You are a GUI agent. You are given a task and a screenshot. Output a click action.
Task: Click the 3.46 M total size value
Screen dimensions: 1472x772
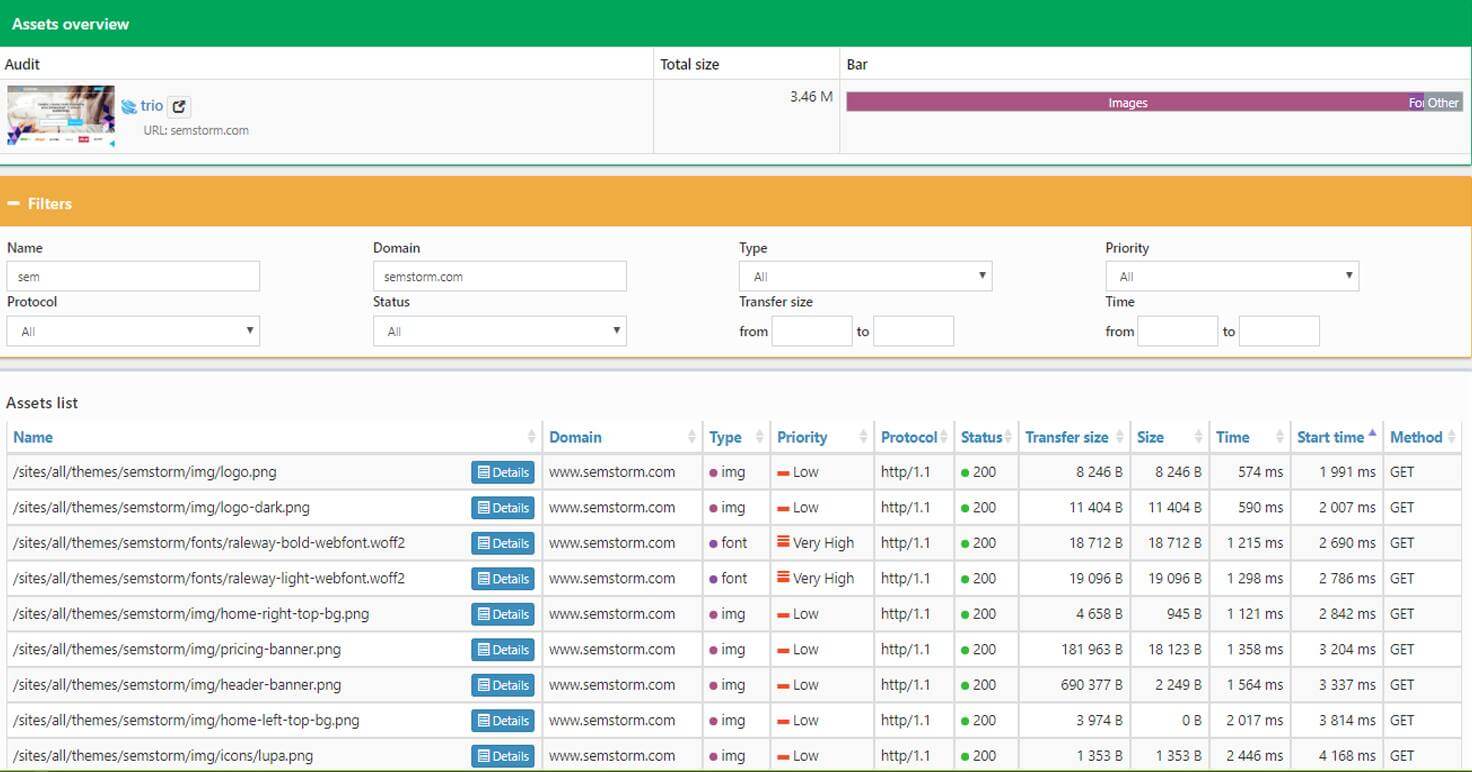811,97
